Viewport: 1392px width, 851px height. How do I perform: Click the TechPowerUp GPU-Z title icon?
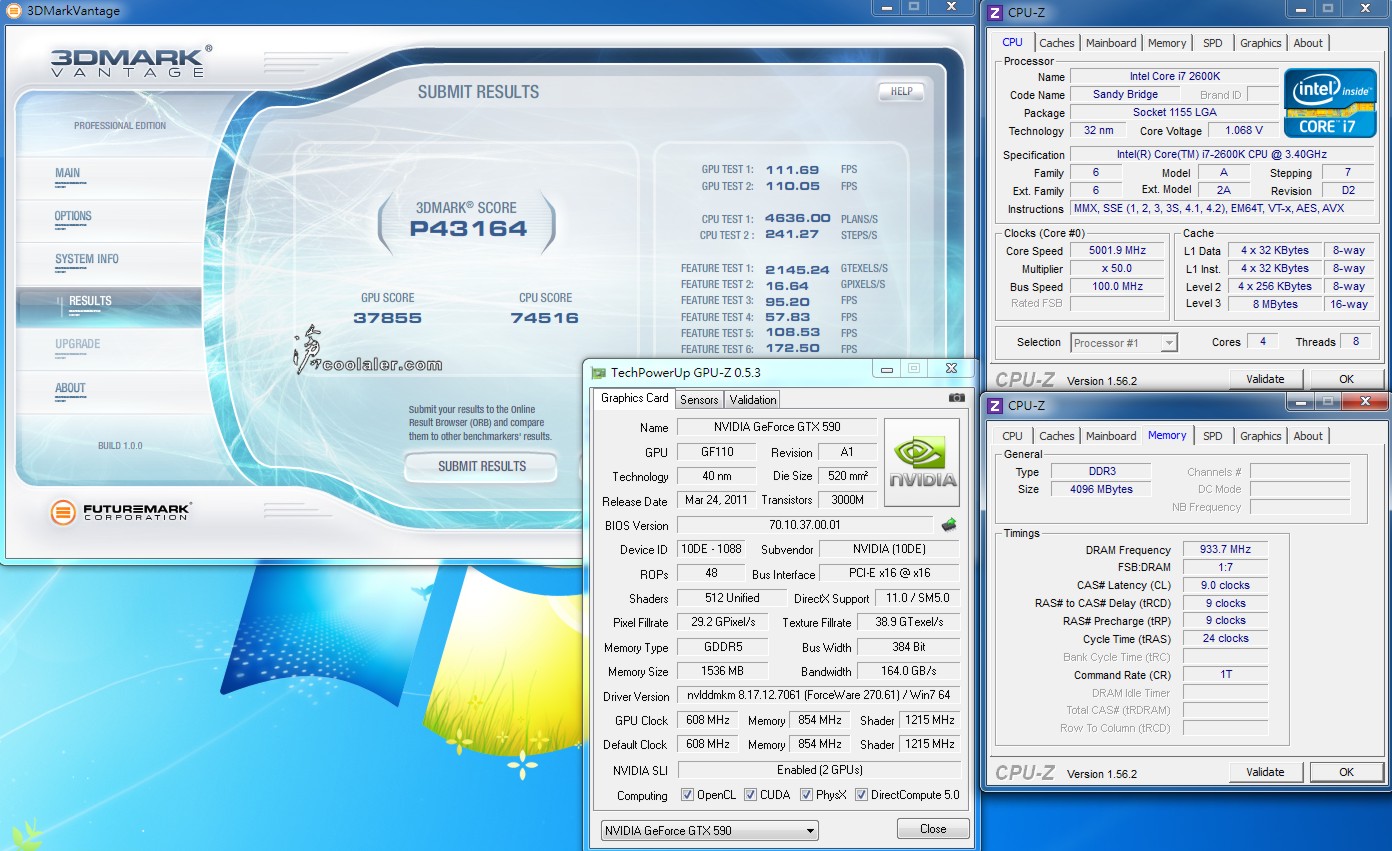point(598,372)
